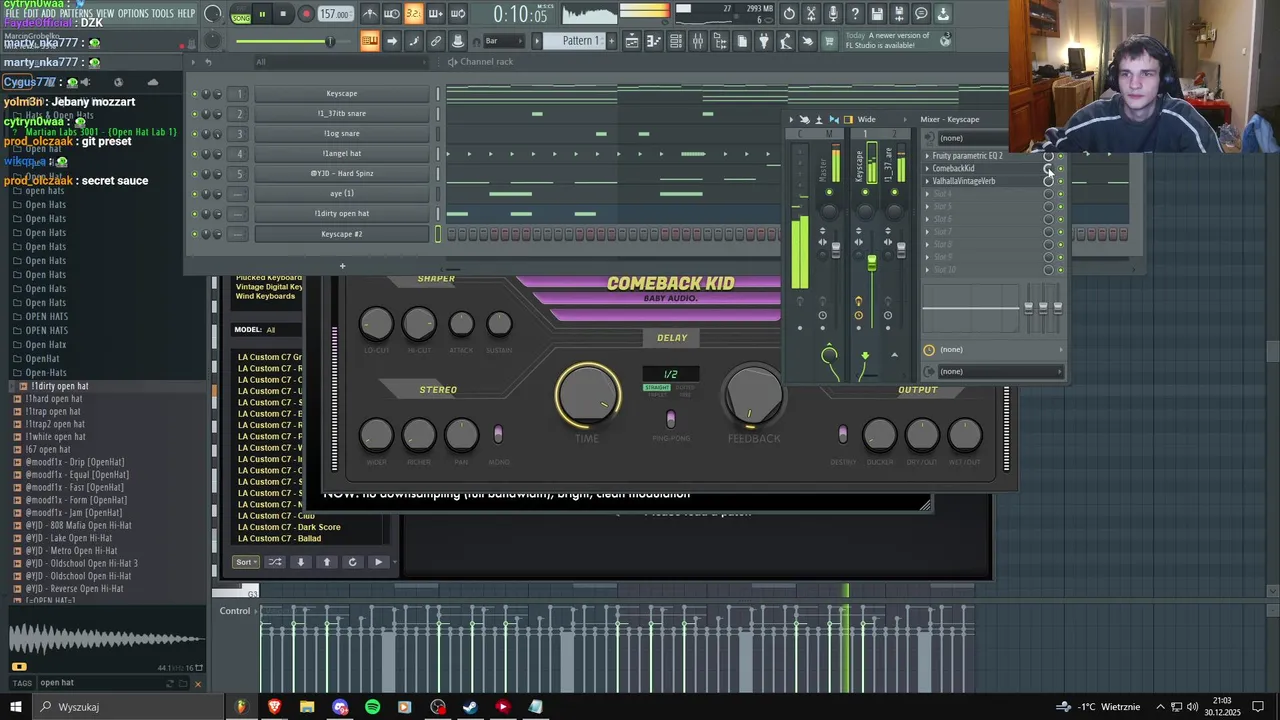This screenshot has width=1280, height=720.
Task: Click the undo history icon
Action: (789, 14)
